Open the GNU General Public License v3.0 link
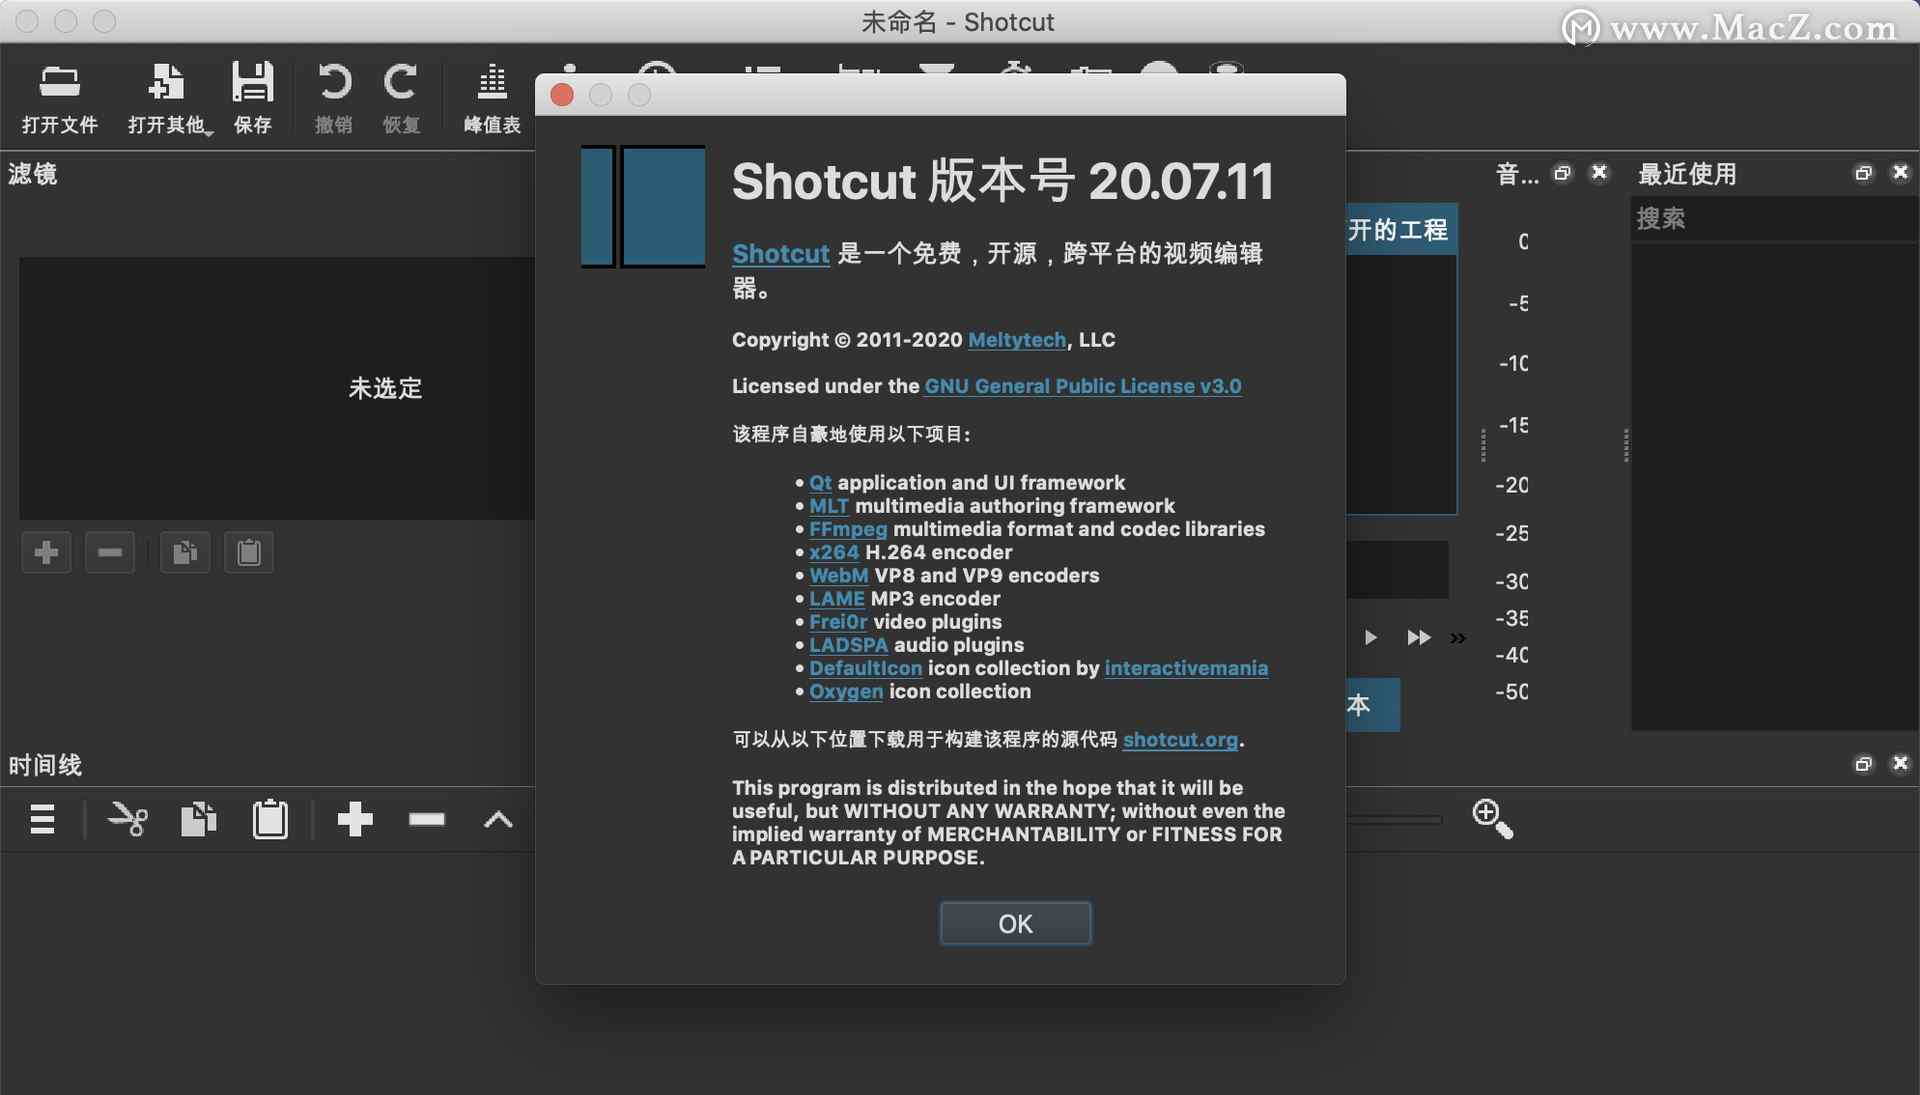The height and width of the screenshot is (1095, 1920). (1083, 386)
